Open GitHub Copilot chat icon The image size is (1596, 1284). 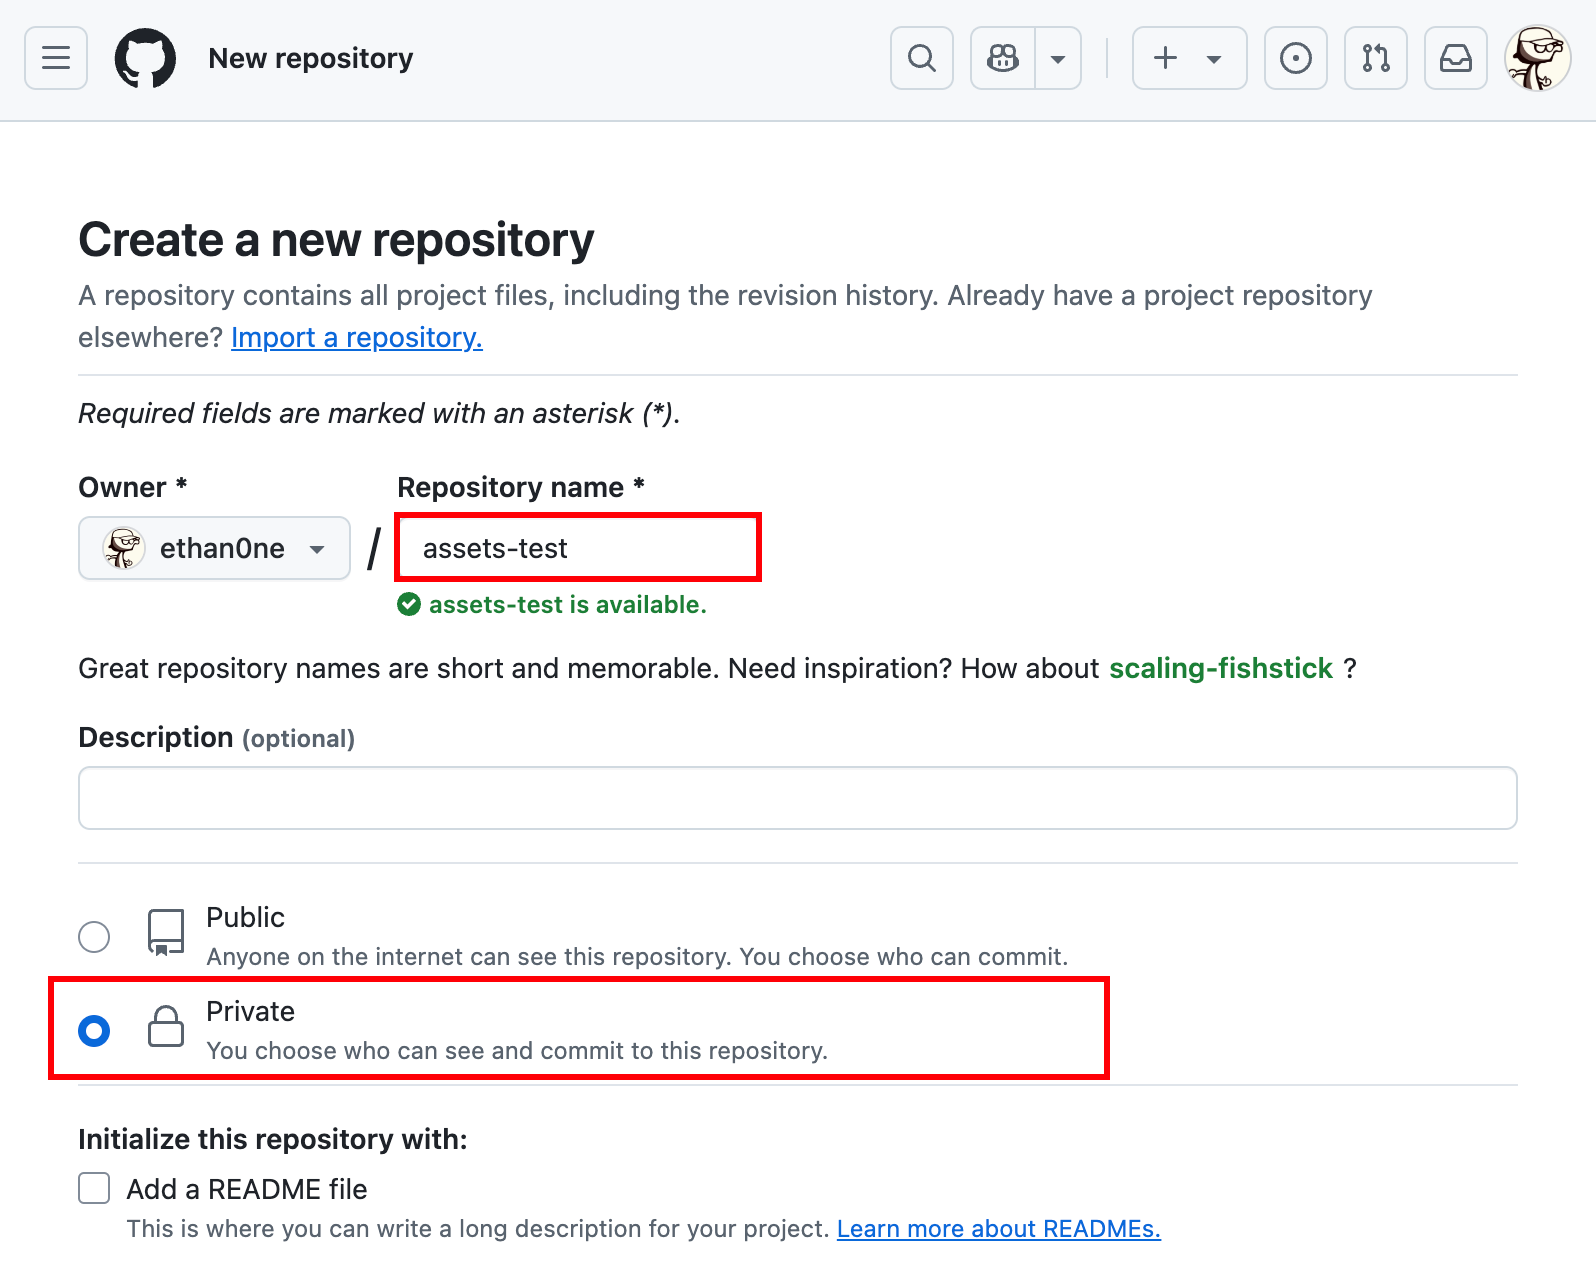(1003, 58)
